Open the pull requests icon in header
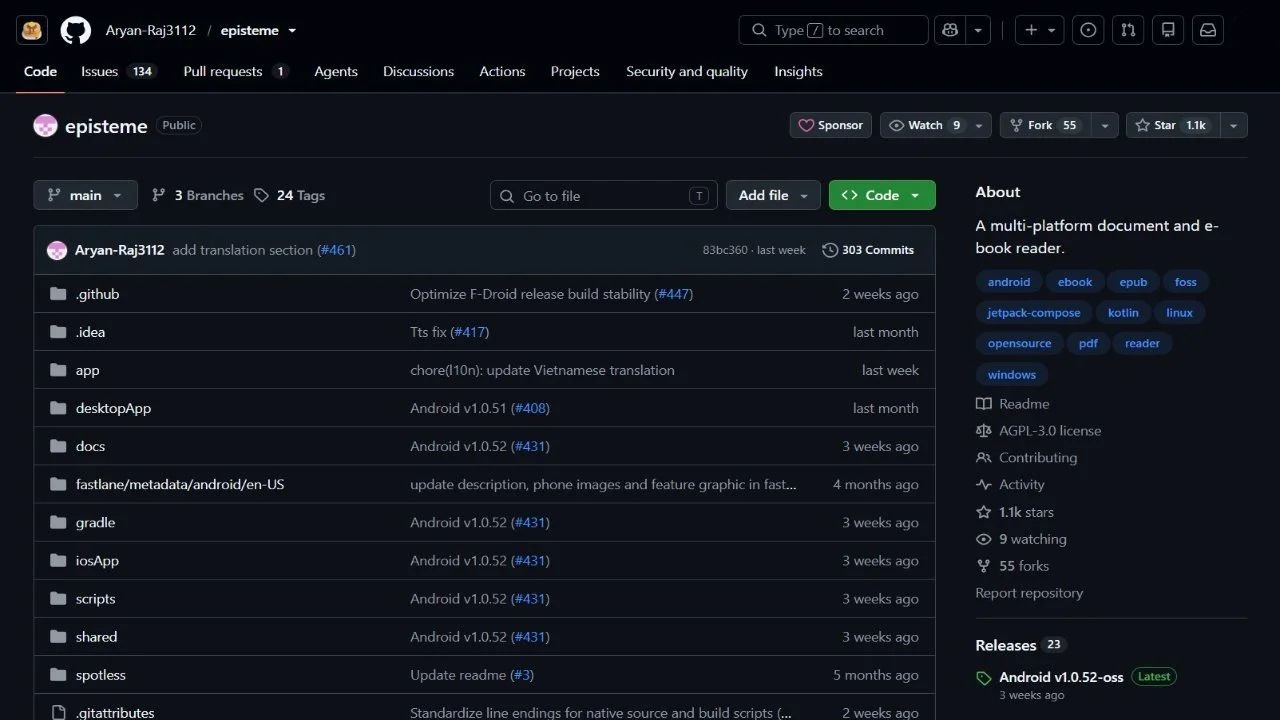Viewport: 1280px width, 720px height. pyautogui.click(x=1128, y=30)
